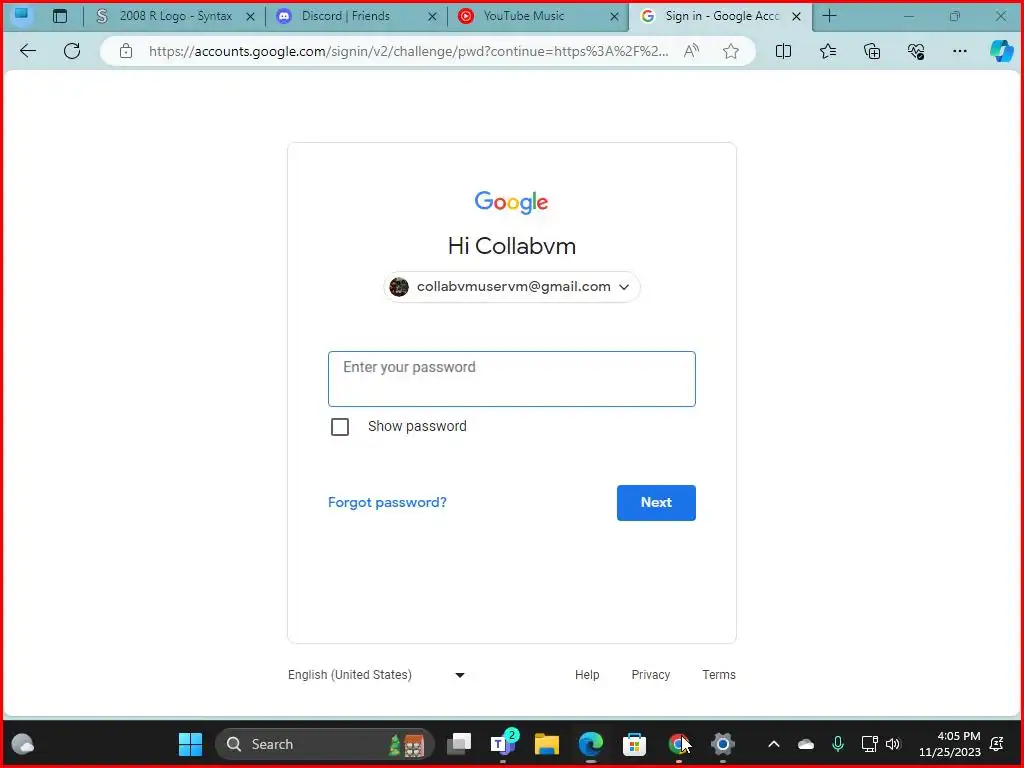Open Settings and more ellipsis menu

click(959, 51)
